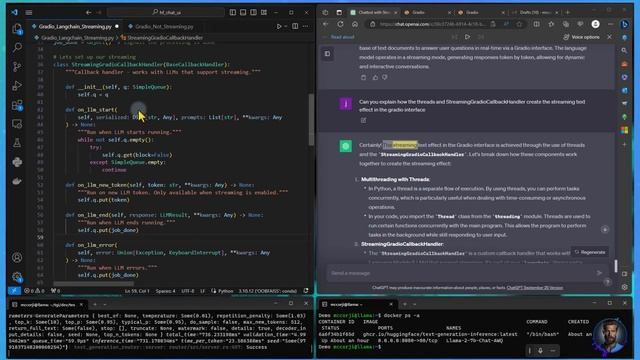The height and width of the screenshot is (360, 640).
Task: Give the ChatGPT response a thumbs down
Action: tap(385, 77)
